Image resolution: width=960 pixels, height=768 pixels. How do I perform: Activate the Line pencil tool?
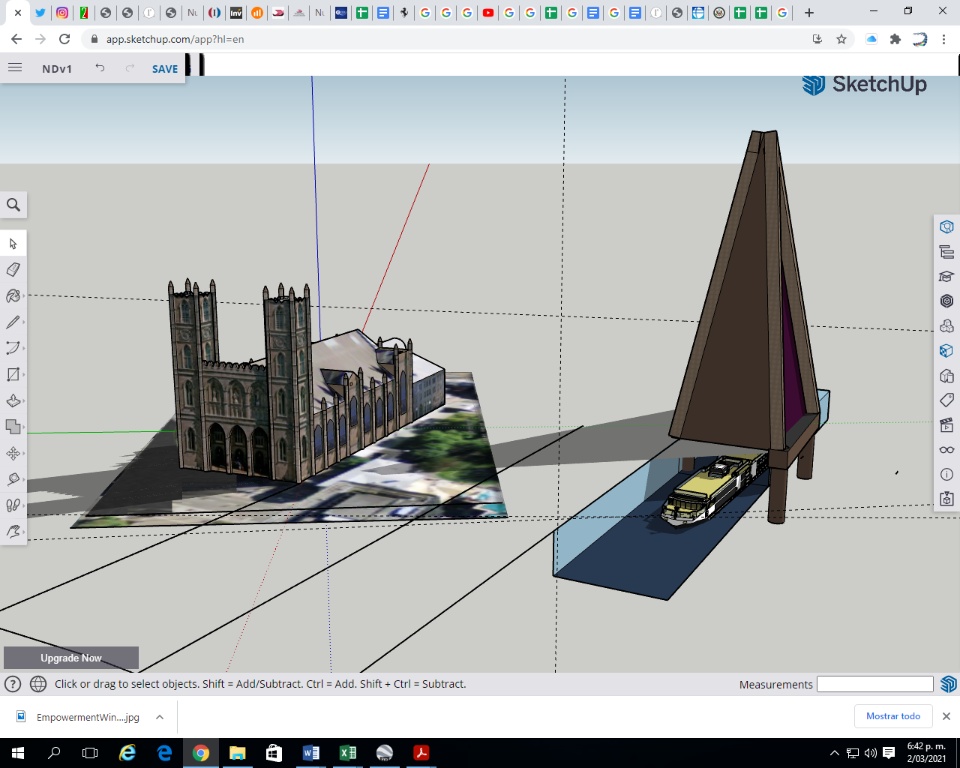(x=13, y=322)
